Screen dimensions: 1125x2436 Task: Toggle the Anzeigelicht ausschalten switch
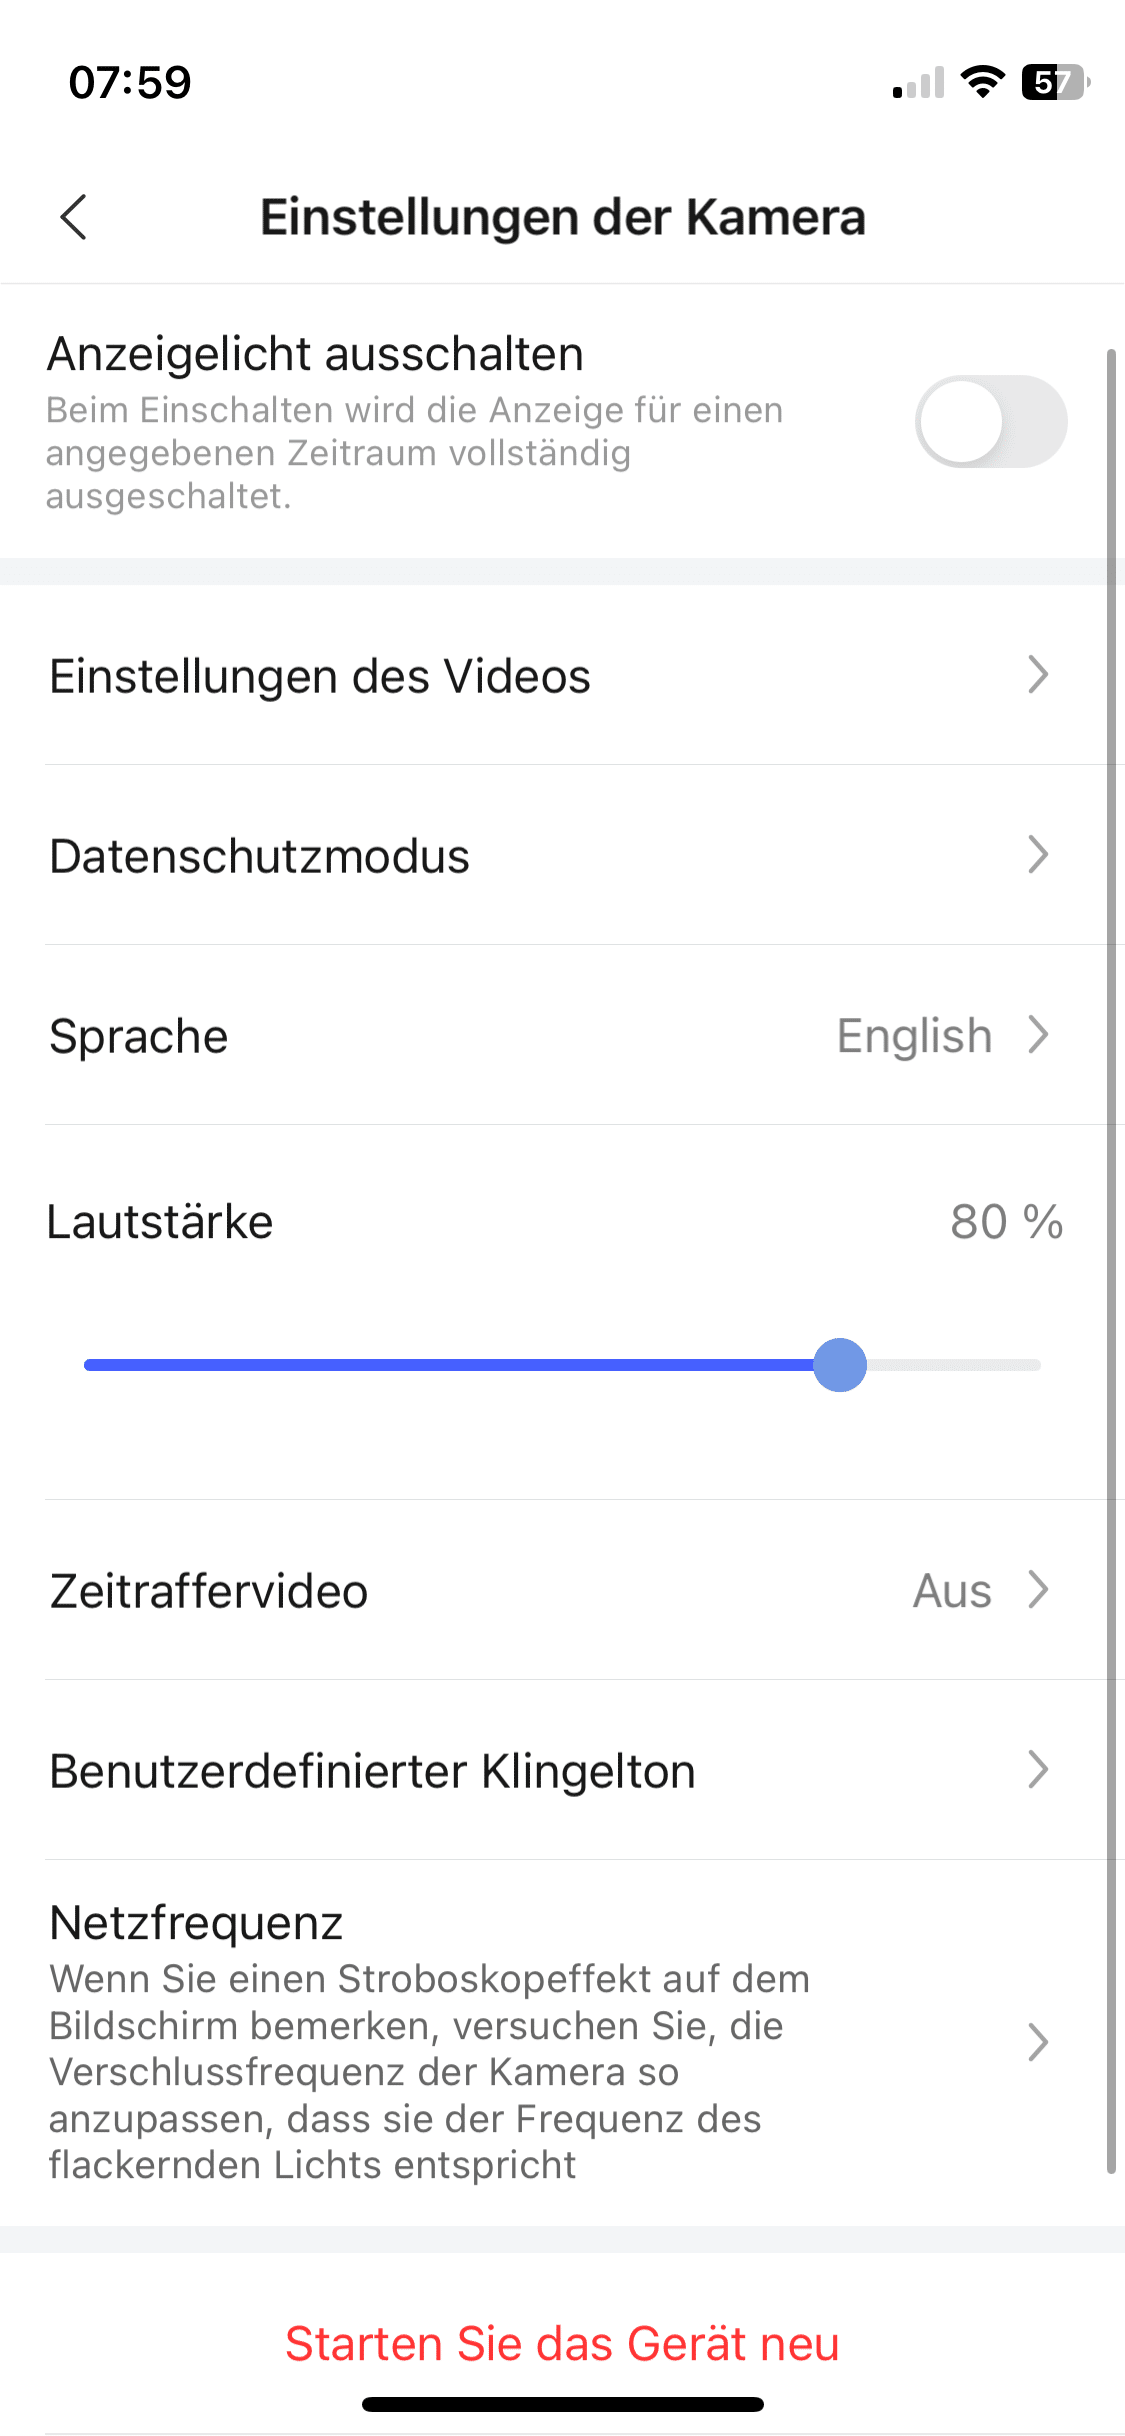pos(990,421)
